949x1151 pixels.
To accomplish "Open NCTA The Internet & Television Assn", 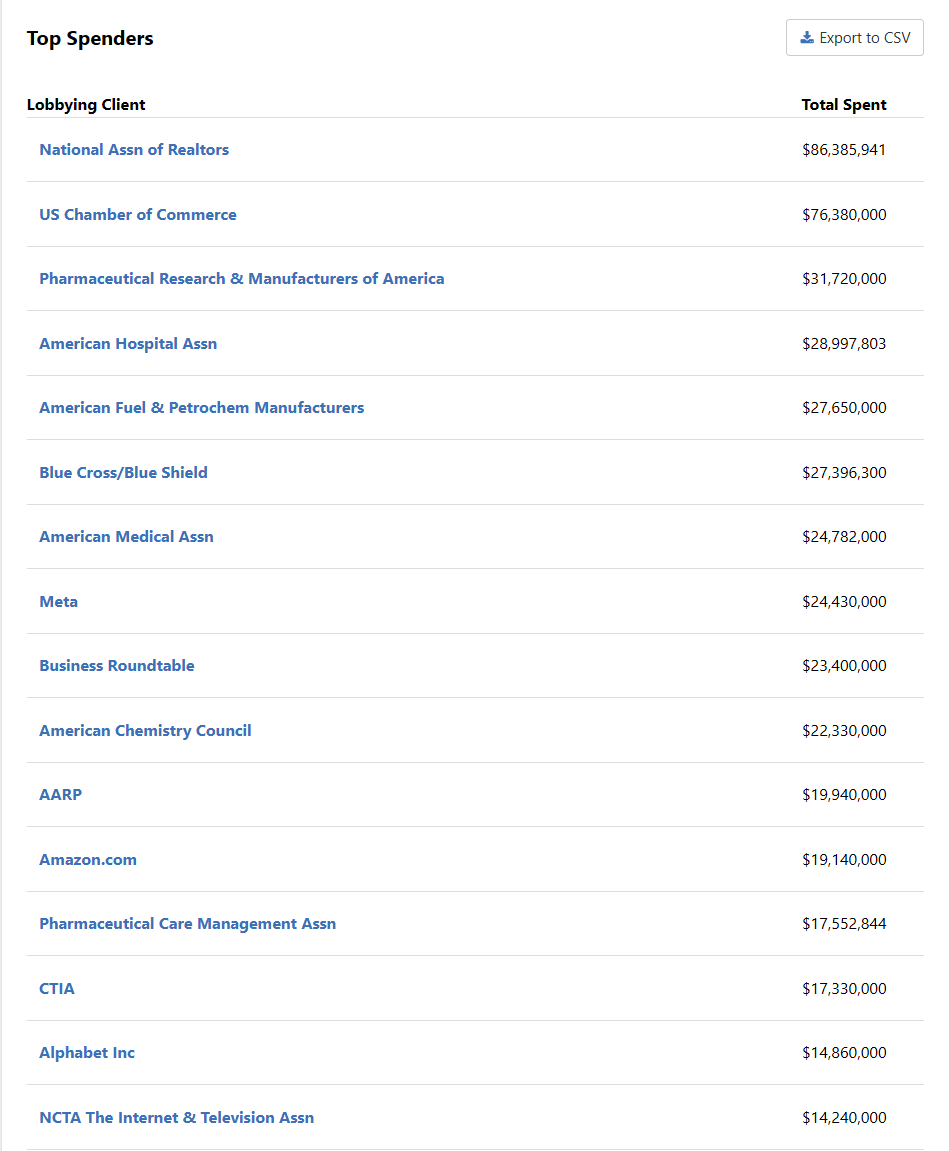I will coord(177,1117).
